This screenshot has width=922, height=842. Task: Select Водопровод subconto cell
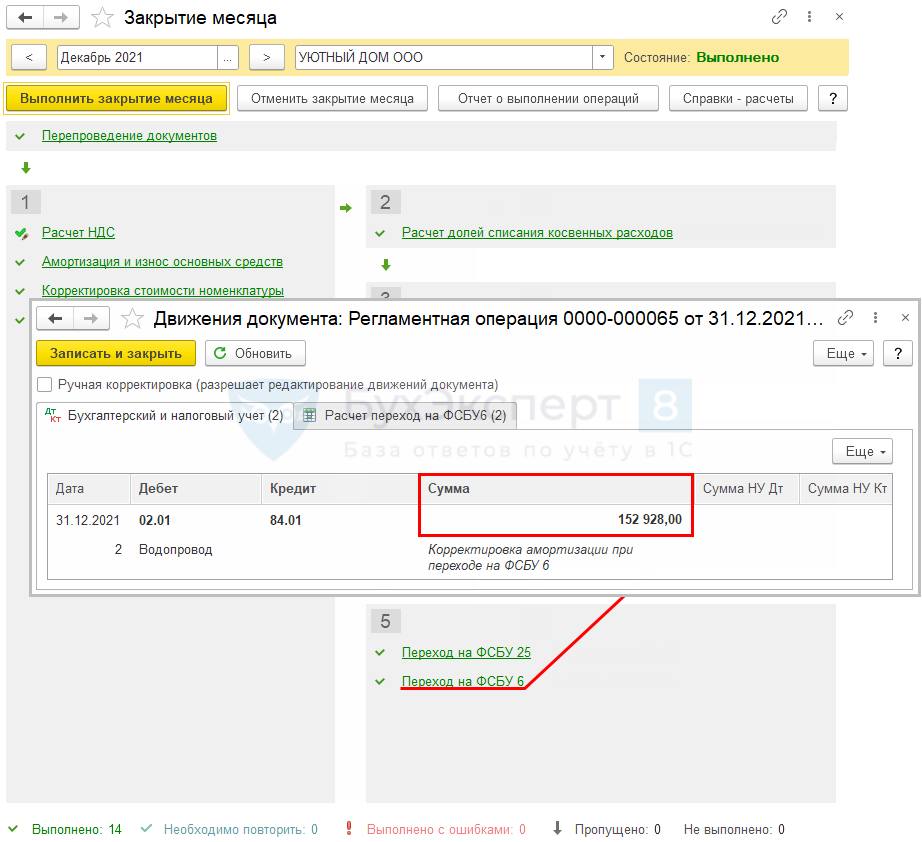pos(175,550)
